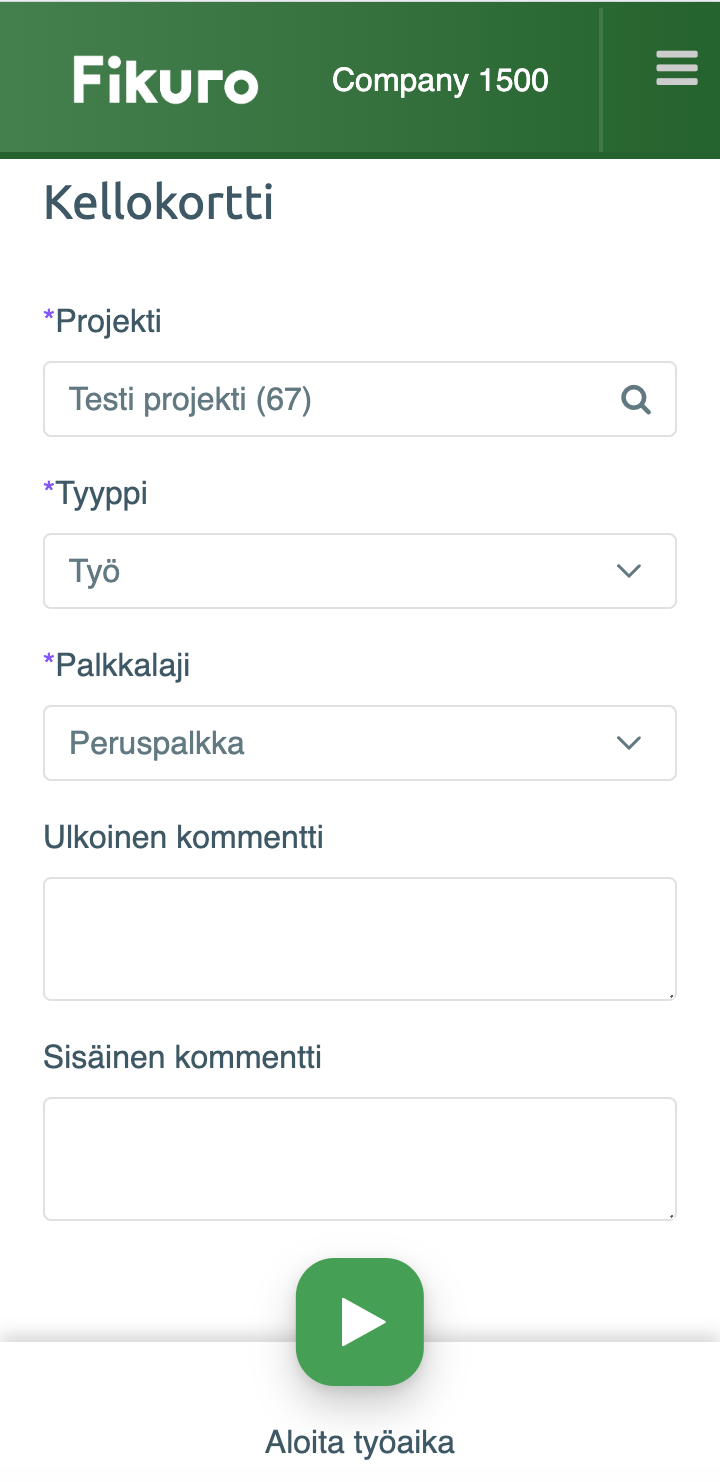
Task: Click the Ulkoinen kommentti resize handle
Action: pyautogui.click(x=671, y=994)
